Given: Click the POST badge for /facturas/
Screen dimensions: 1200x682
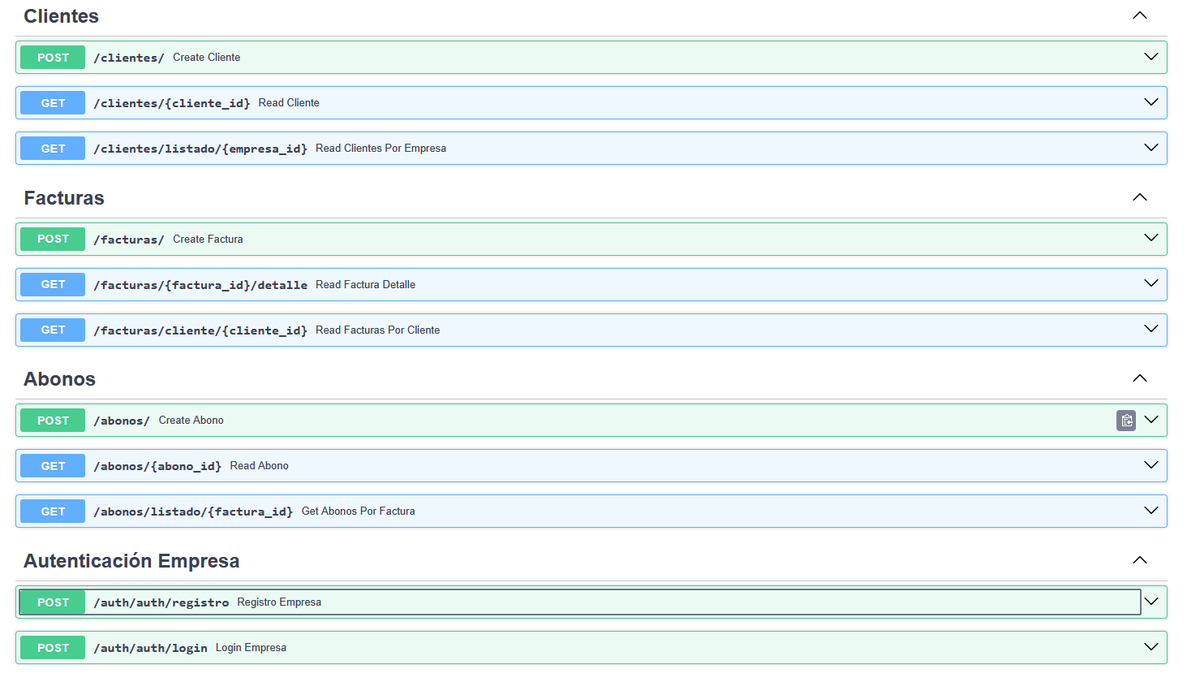Looking at the screenshot, I should pyautogui.click(x=53, y=239).
